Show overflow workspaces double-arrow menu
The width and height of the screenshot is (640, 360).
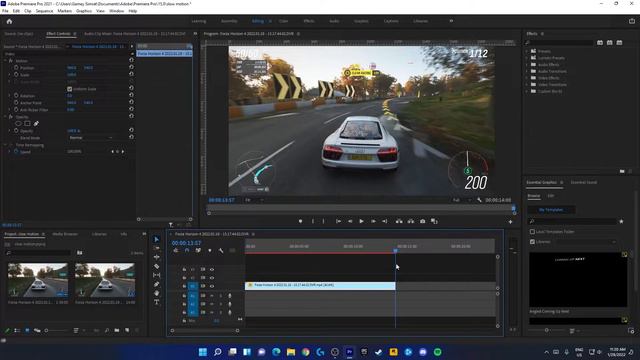coord(451,21)
